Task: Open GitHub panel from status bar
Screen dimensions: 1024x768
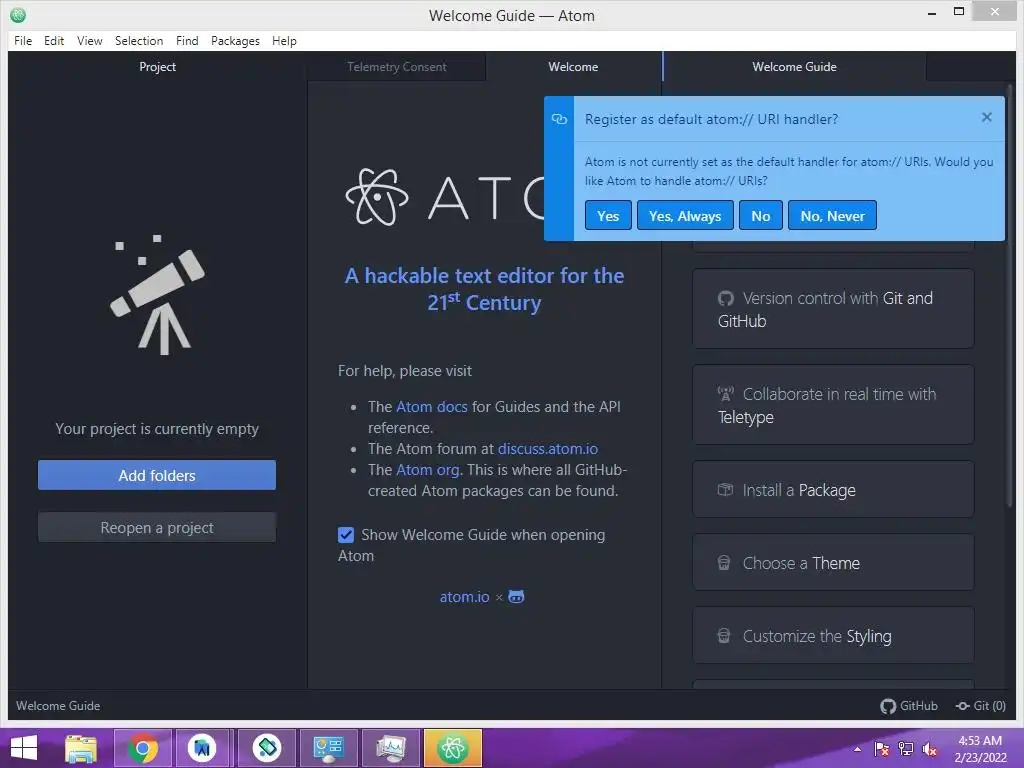Action: (908, 706)
